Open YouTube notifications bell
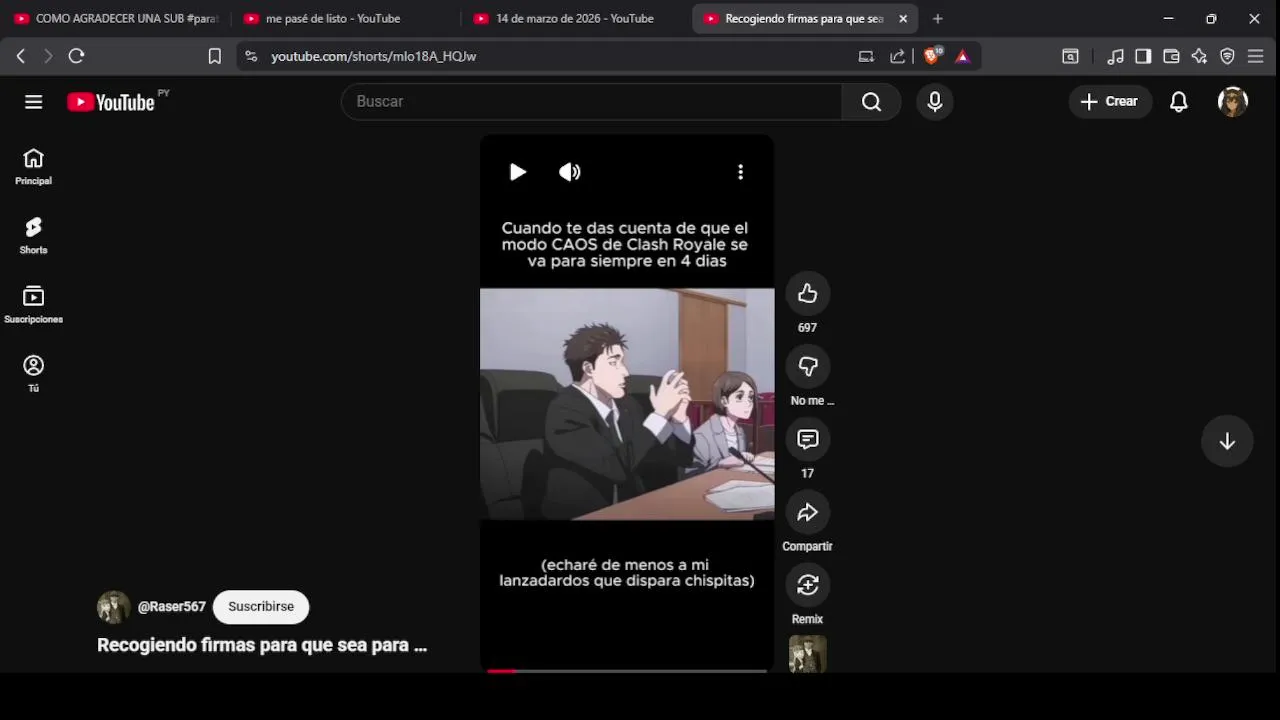 click(x=1179, y=102)
